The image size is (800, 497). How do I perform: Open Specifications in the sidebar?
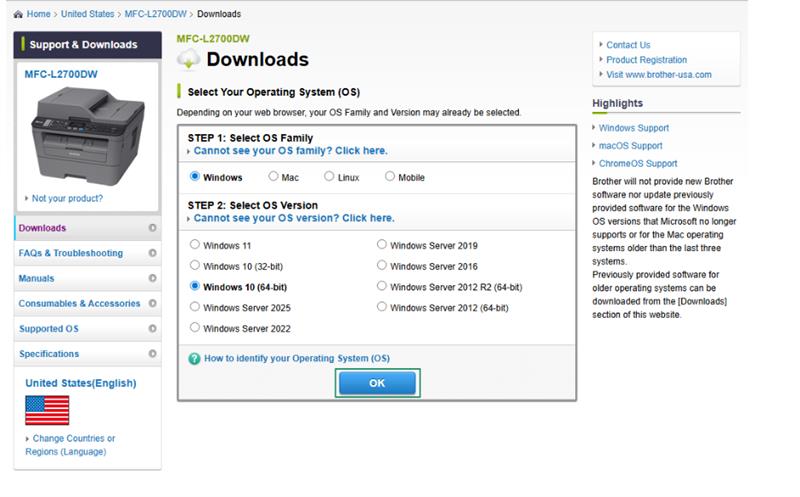88,354
